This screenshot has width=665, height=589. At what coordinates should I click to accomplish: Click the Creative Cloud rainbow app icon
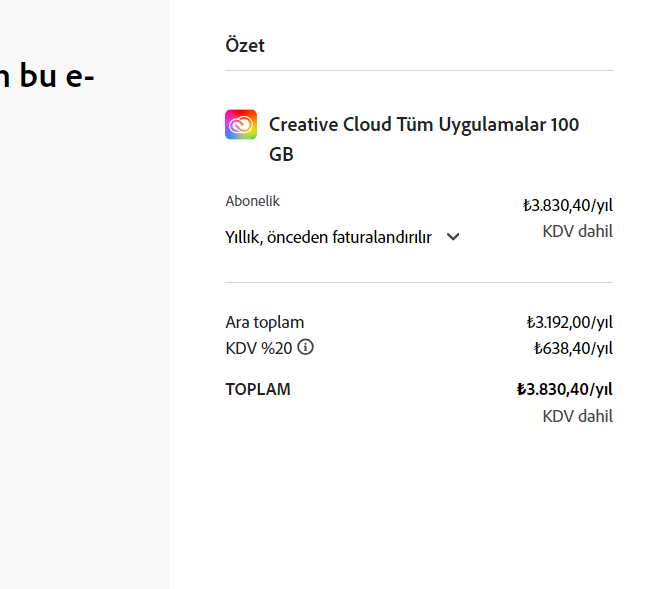tap(241, 125)
